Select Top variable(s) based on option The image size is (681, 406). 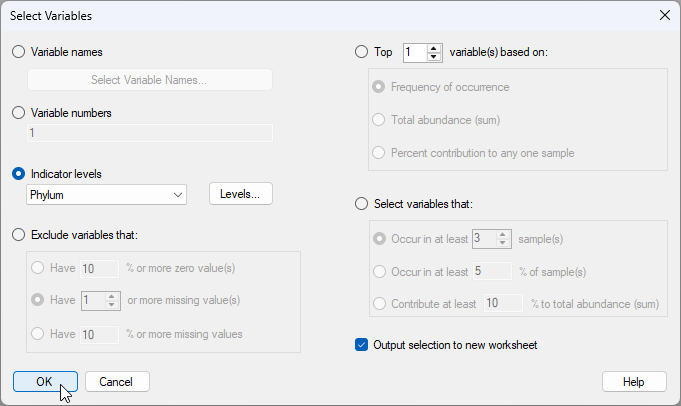[x=361, y=52]
